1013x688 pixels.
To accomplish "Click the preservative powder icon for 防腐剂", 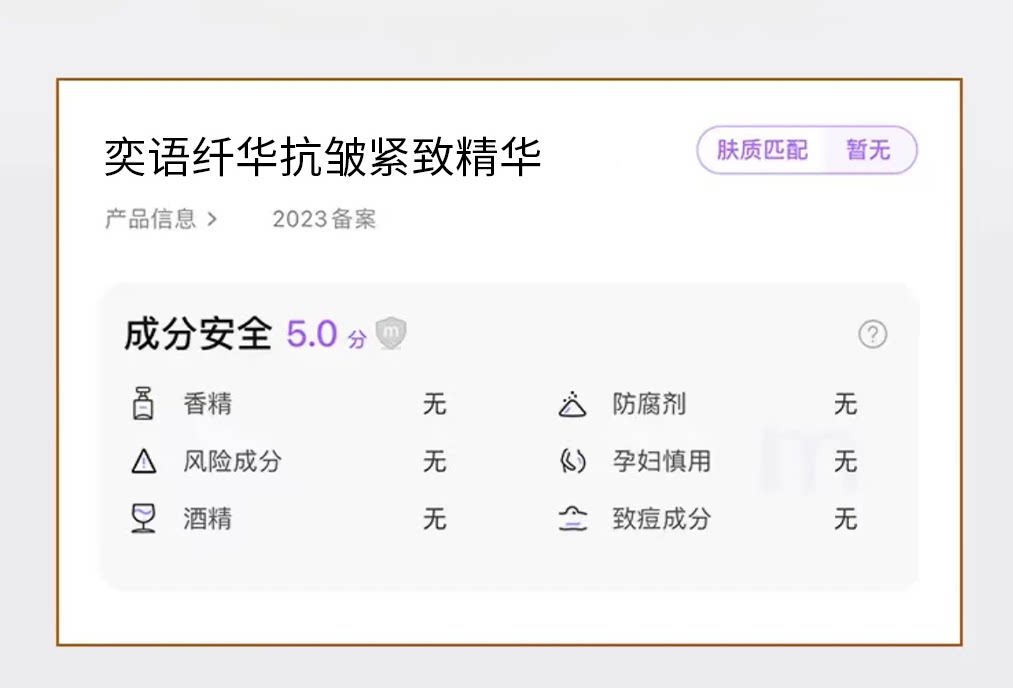I will pyautogui.click(x=572, y=404).
